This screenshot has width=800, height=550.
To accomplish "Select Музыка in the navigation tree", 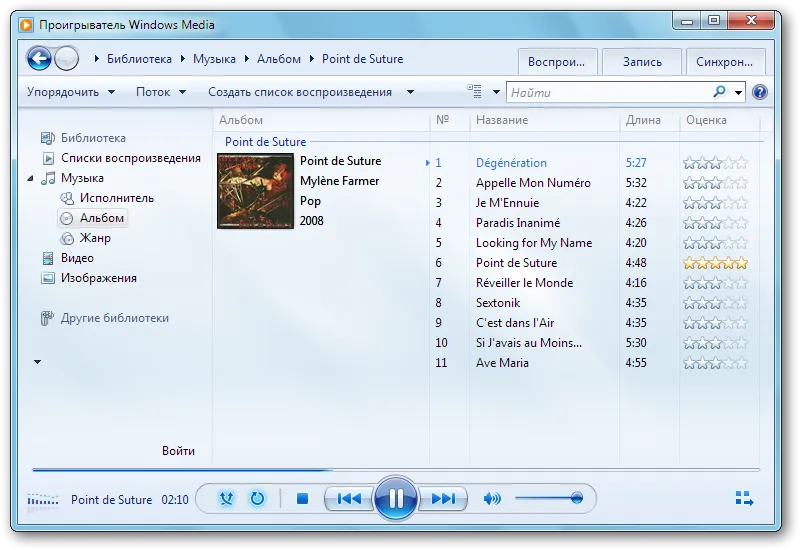I will (73, 178).
